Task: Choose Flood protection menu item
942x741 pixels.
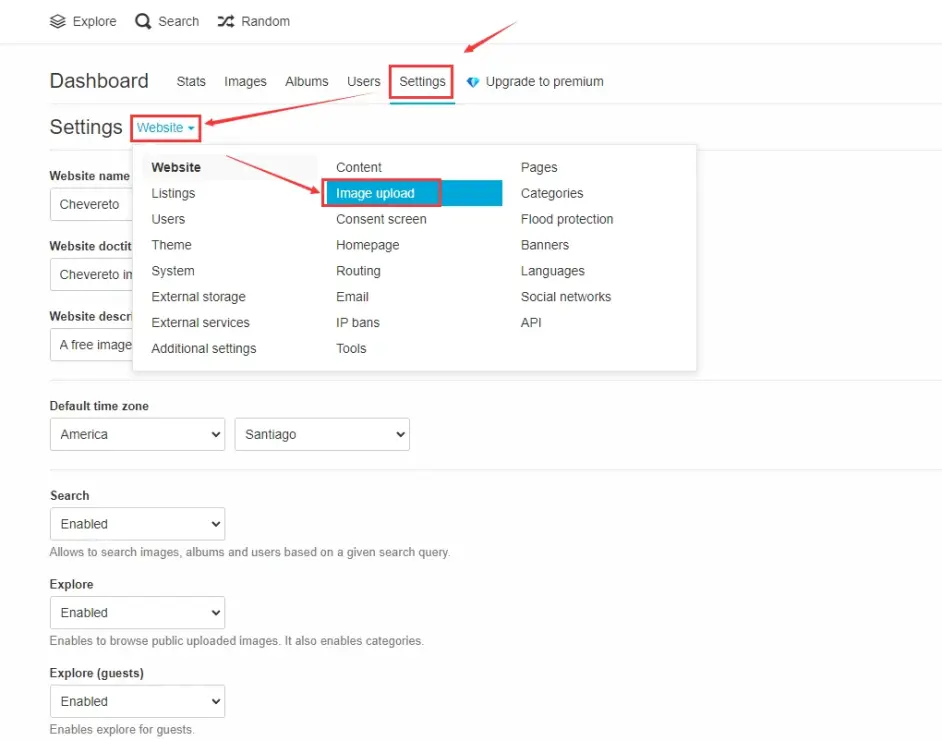Action: pyautogui.click(x=567, y=220)
